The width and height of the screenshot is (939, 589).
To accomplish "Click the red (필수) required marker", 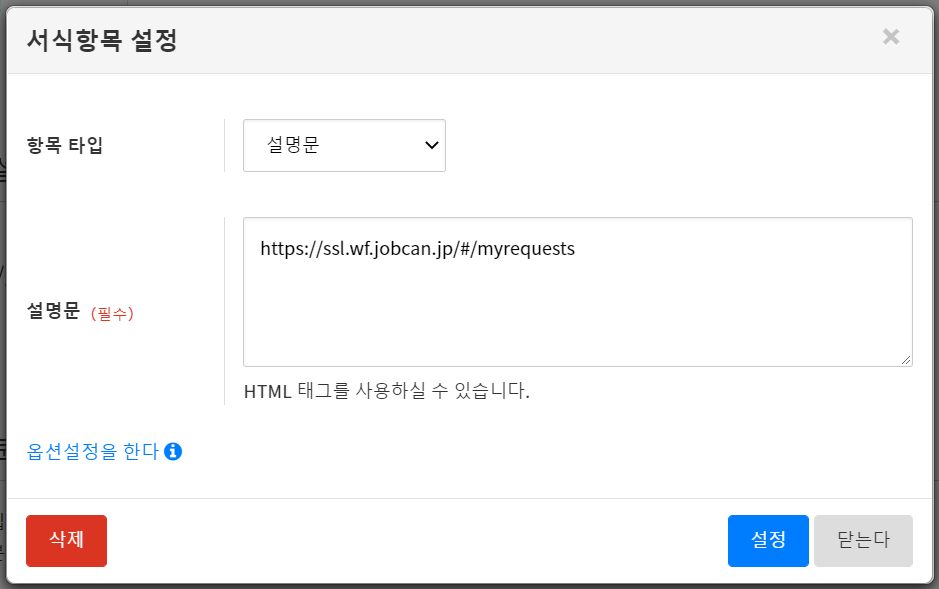I will [112, 313].
